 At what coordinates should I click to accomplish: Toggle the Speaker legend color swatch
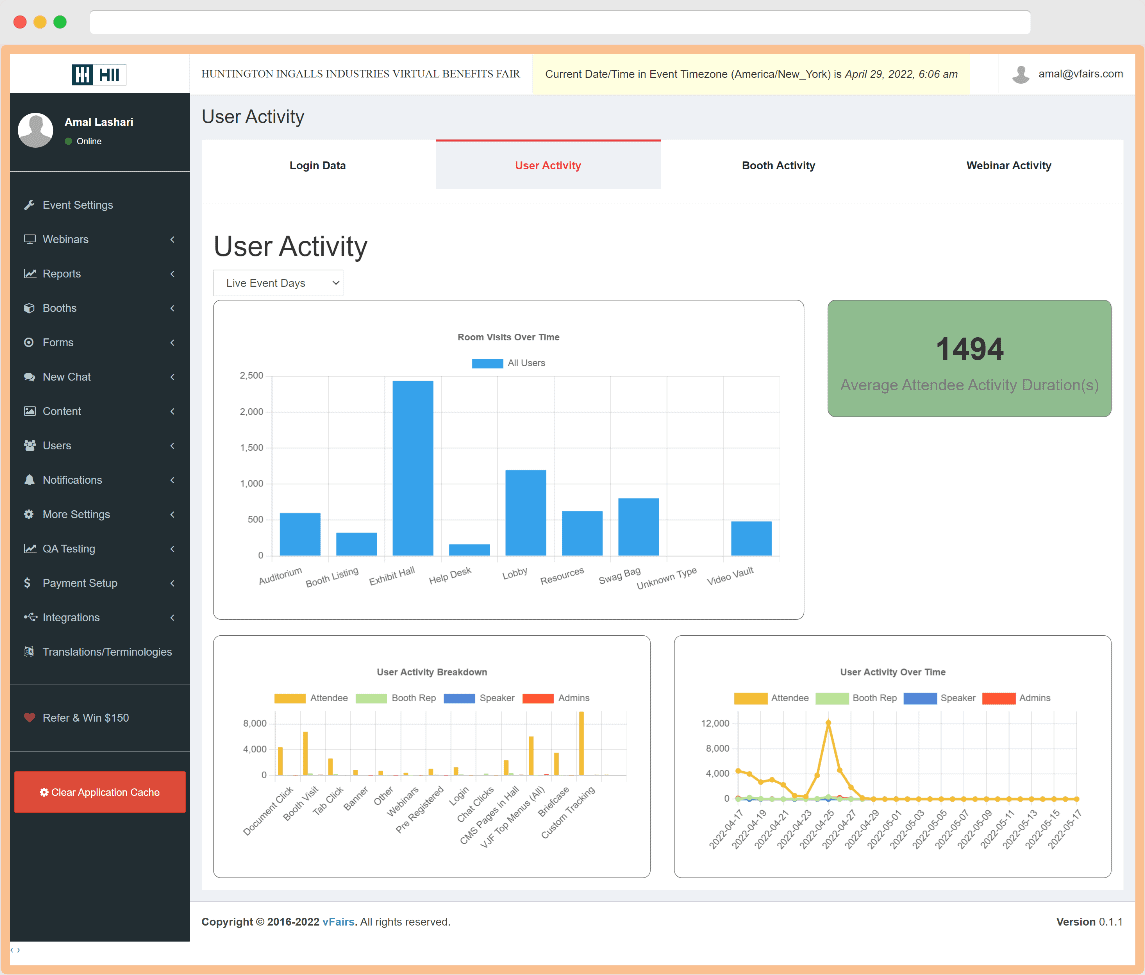coord(459,697)
